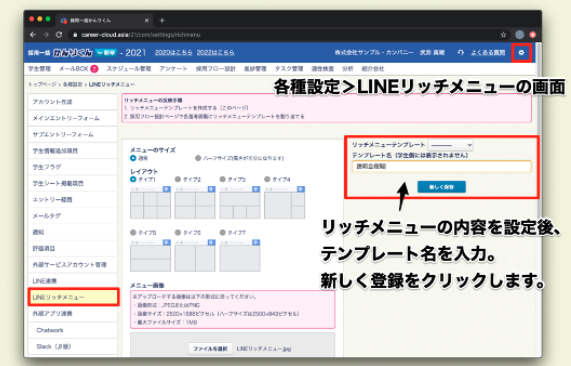Image resolution: width=571 pixels, height=366 pixels.
Task: Reload the page with browser refresh icon
Action: (x=59, y=35)
